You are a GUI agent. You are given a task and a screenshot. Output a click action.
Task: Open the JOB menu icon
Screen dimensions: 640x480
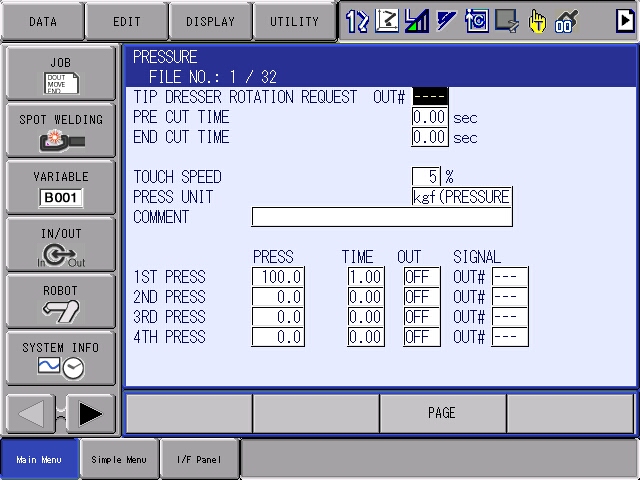[60, 74]
